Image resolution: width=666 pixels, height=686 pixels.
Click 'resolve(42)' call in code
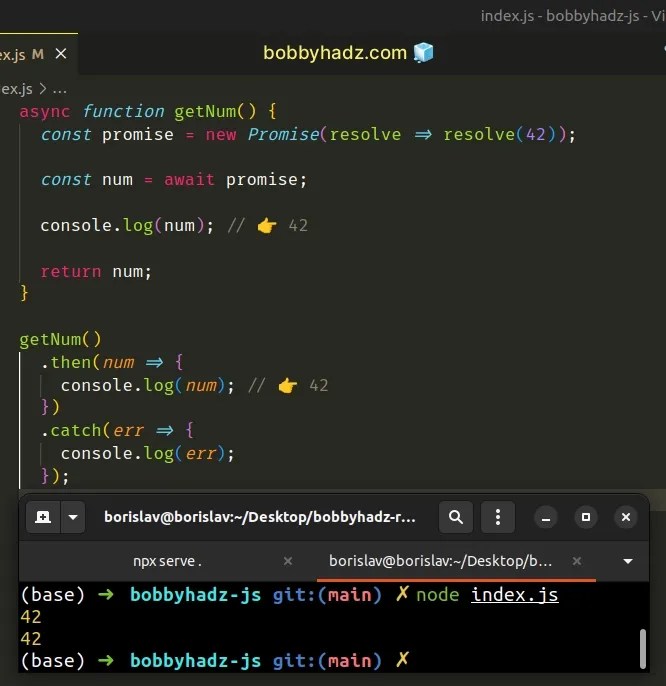[x=499, y=134]
